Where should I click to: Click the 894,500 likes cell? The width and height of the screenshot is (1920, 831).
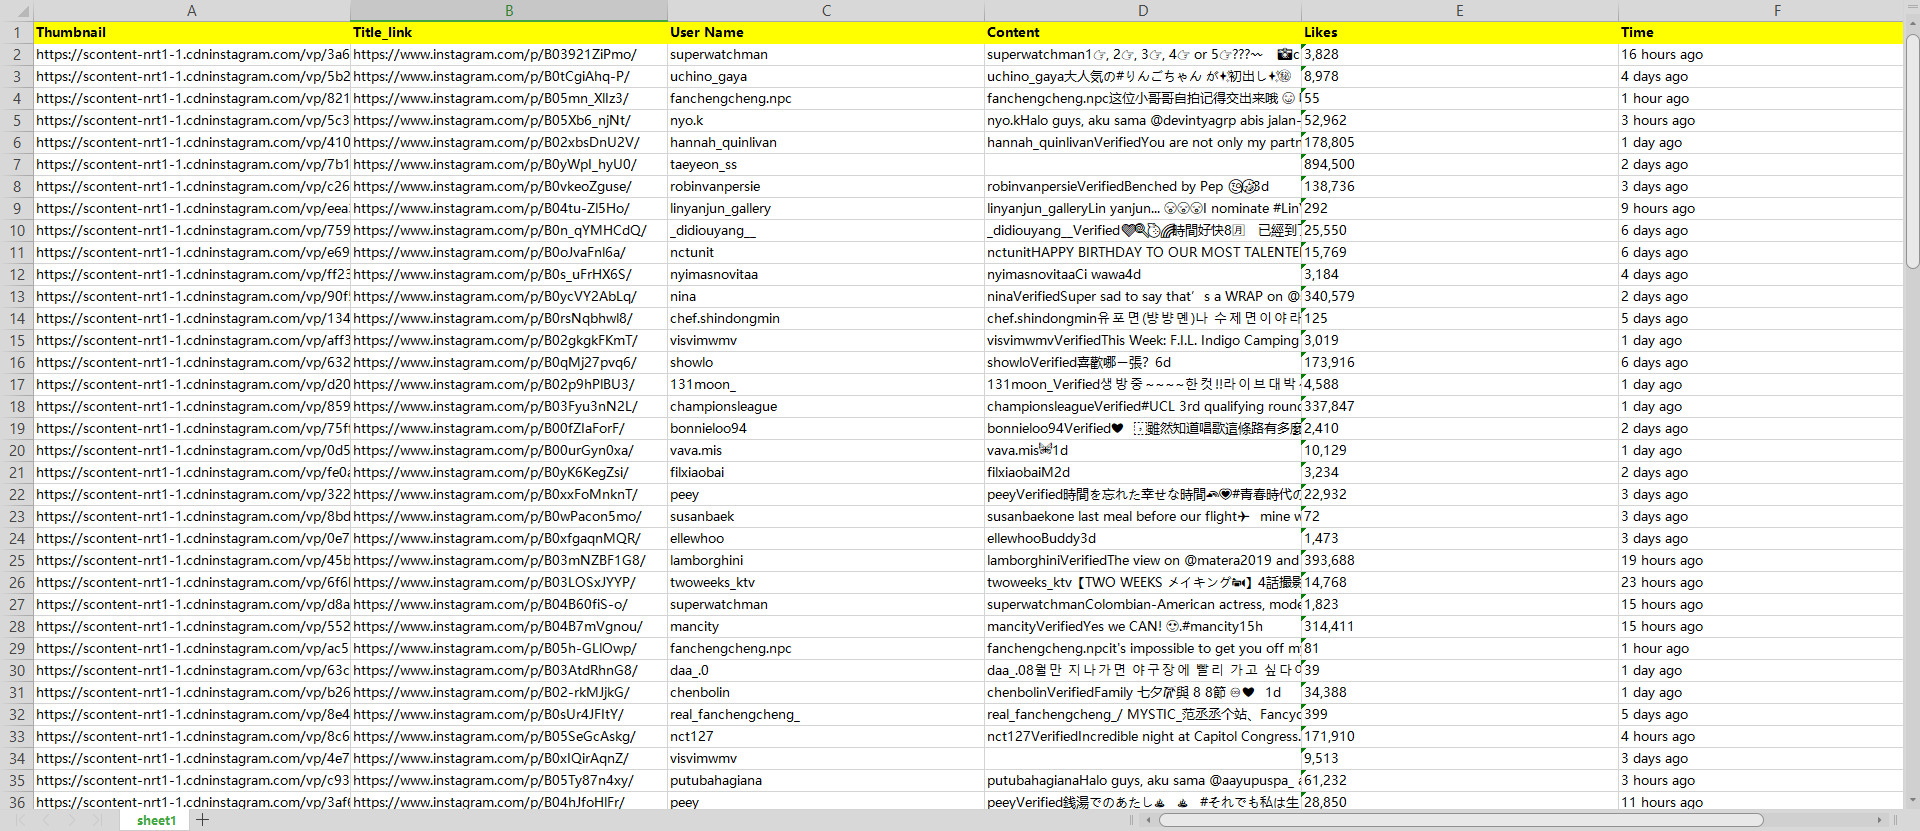[1460, 164]
